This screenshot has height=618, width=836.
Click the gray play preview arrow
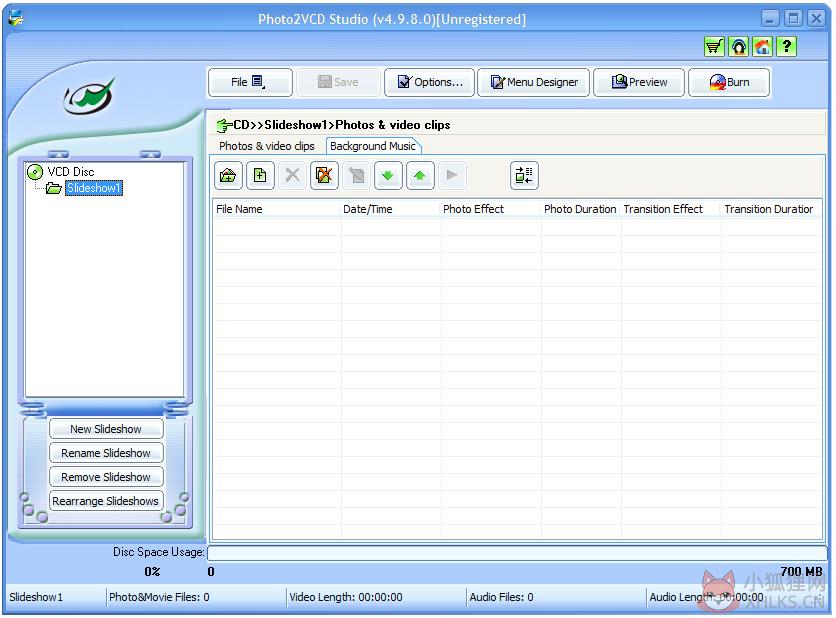pyautogui.click(x=452, y=175)
